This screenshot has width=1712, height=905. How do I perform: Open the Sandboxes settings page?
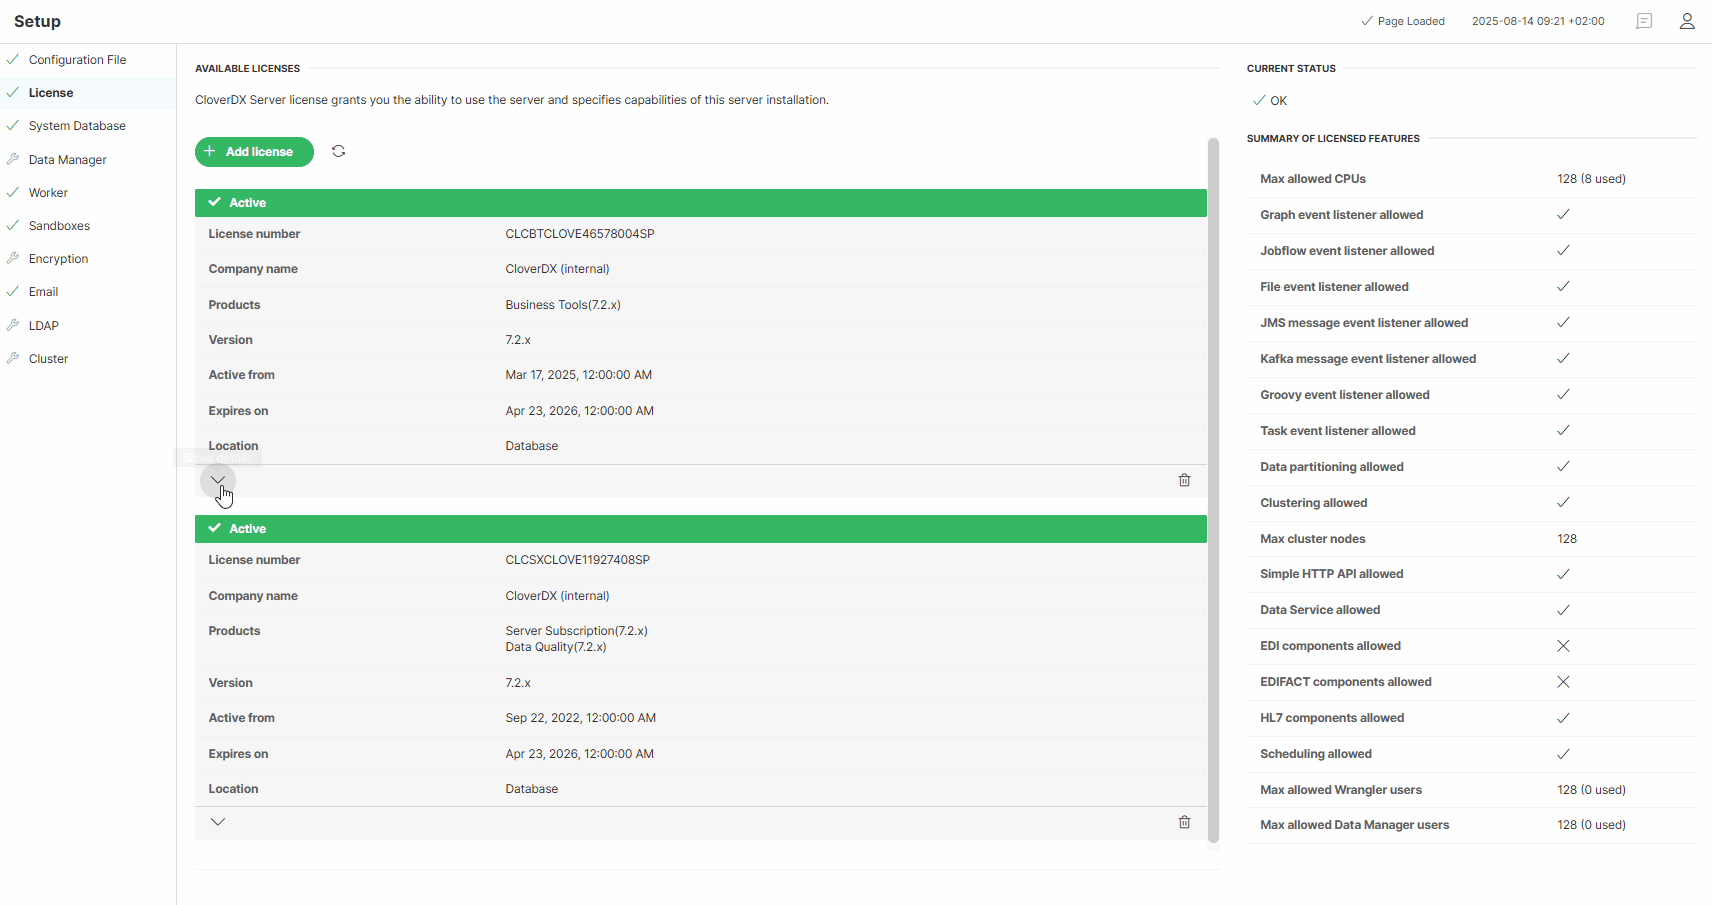click(x=58, y=225)
